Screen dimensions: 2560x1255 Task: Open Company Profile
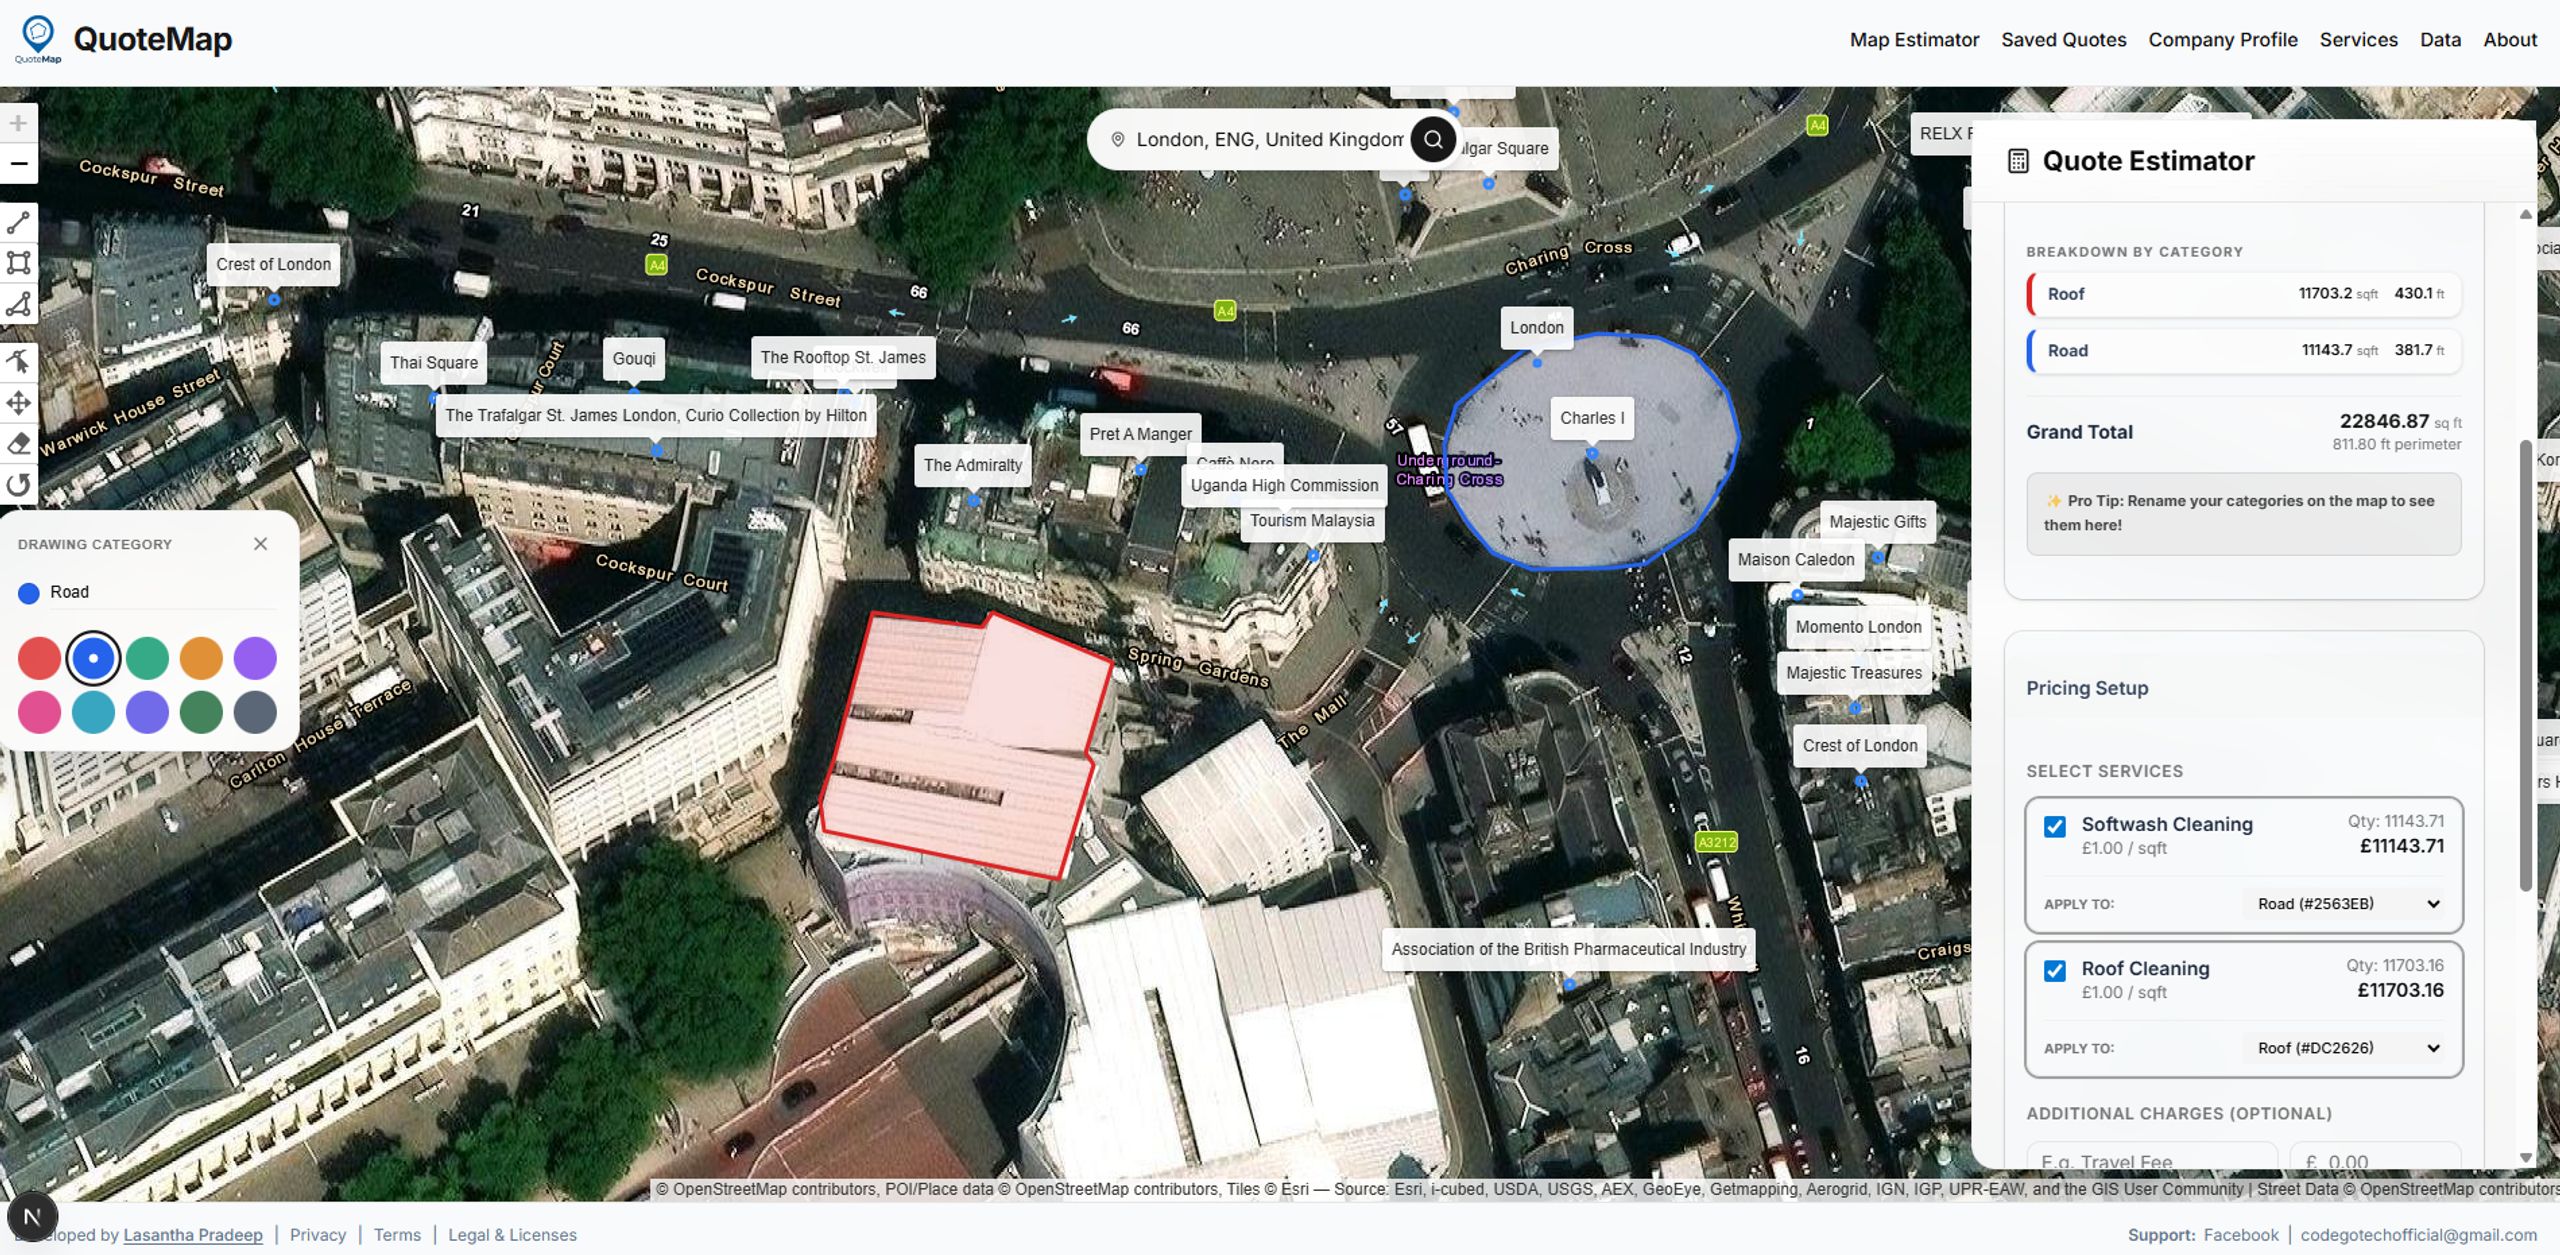tap(2223, 40)
